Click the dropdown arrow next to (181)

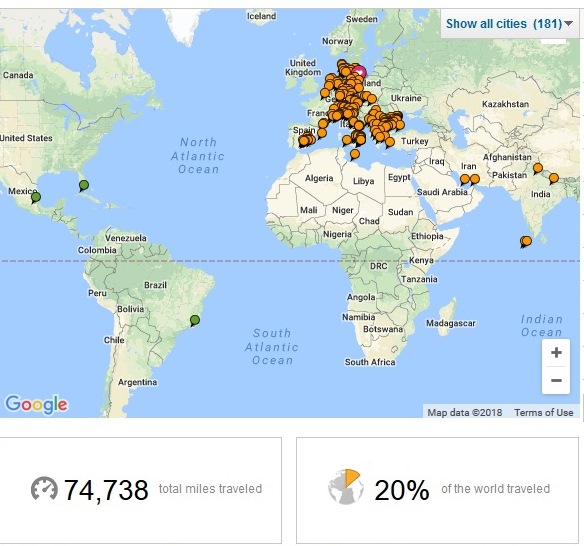point(568,23)
